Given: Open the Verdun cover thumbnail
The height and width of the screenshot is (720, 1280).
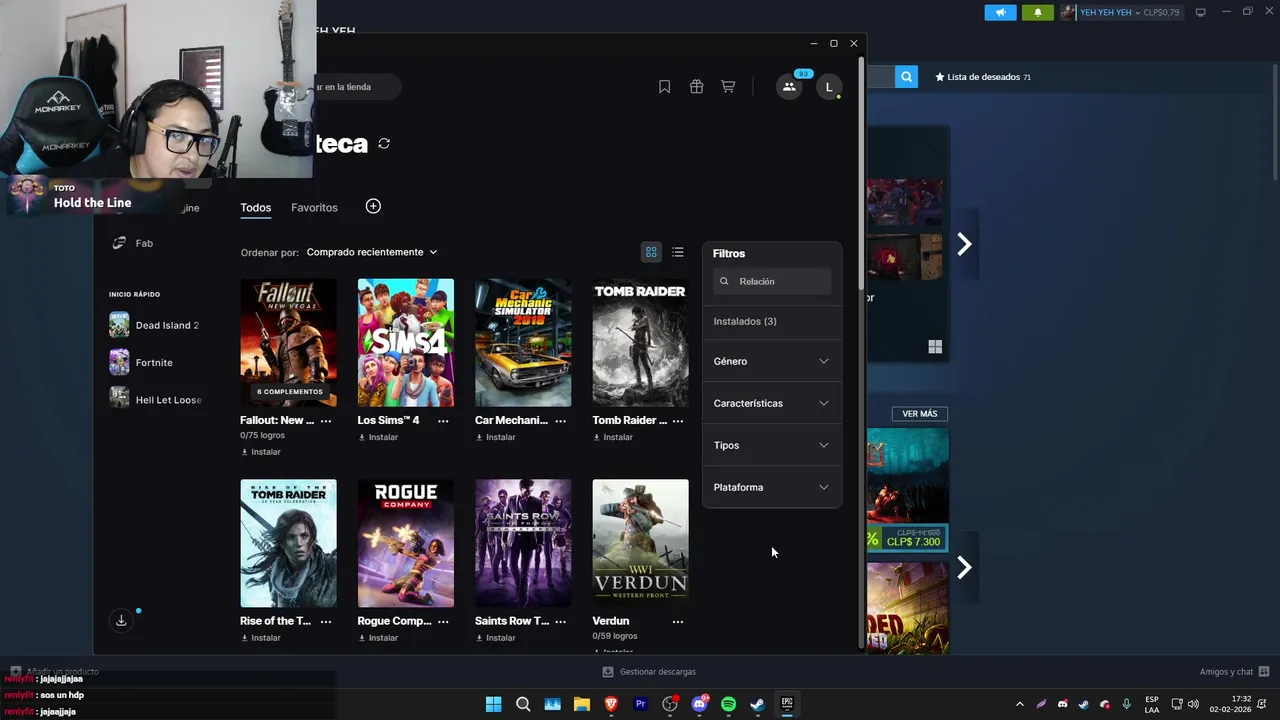Looking at the screenshot, I should pyautogui.click(x=640, y=543).
